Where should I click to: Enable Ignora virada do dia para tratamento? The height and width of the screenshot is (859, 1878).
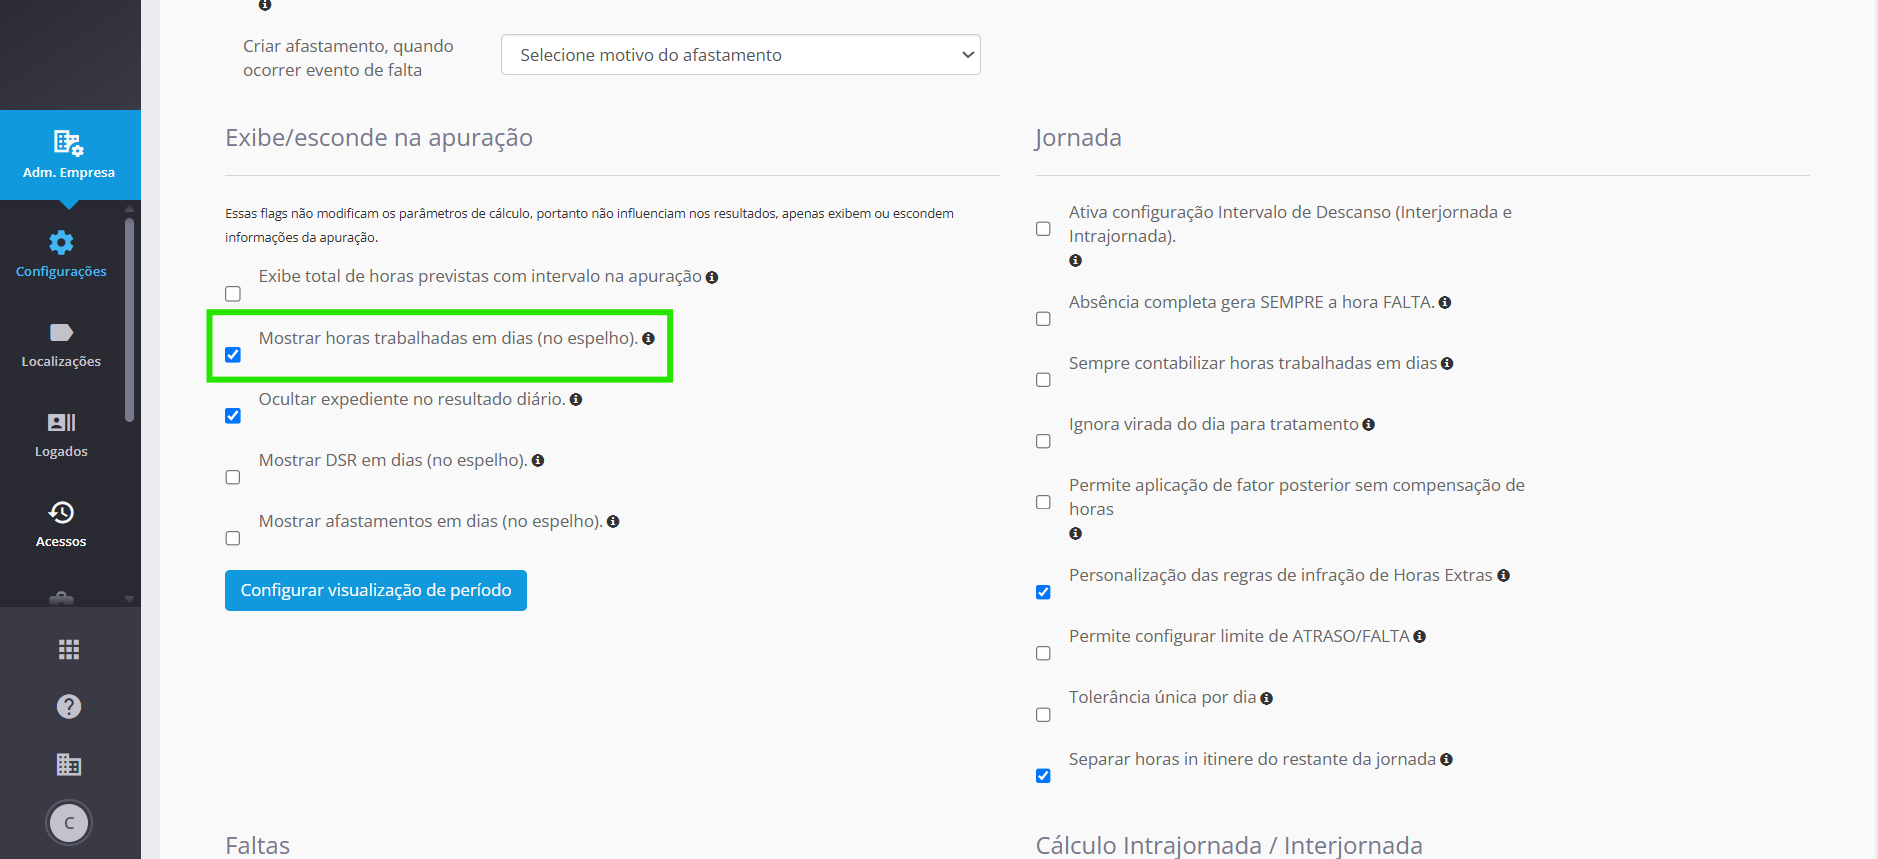(x=1043, y=442)
